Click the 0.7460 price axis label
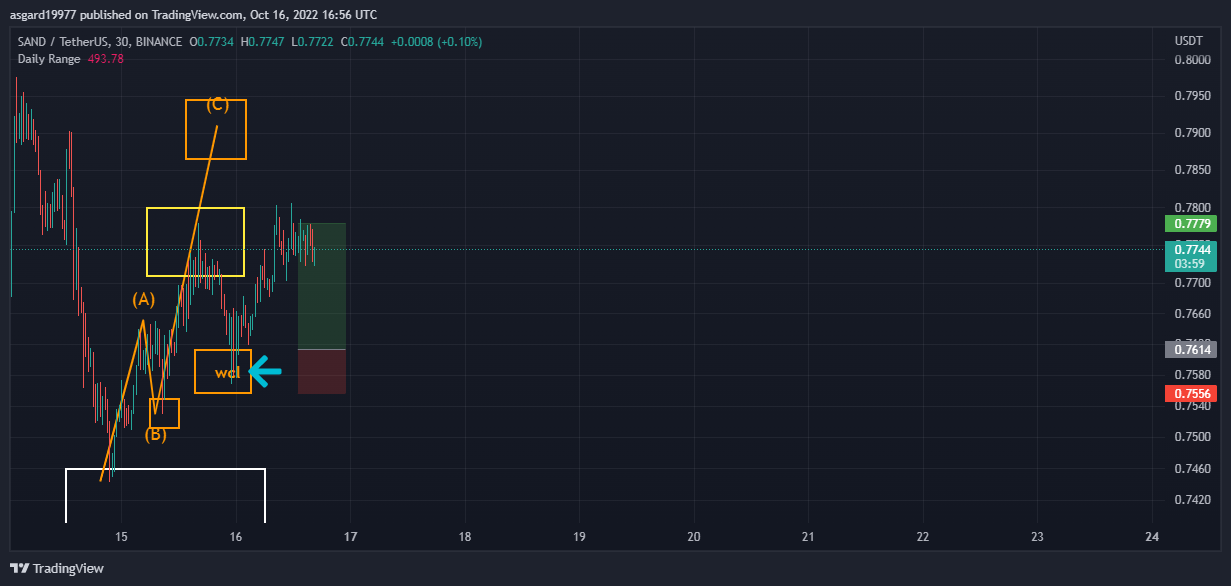Screen dimensions: 1231x586 [1192, 468]
